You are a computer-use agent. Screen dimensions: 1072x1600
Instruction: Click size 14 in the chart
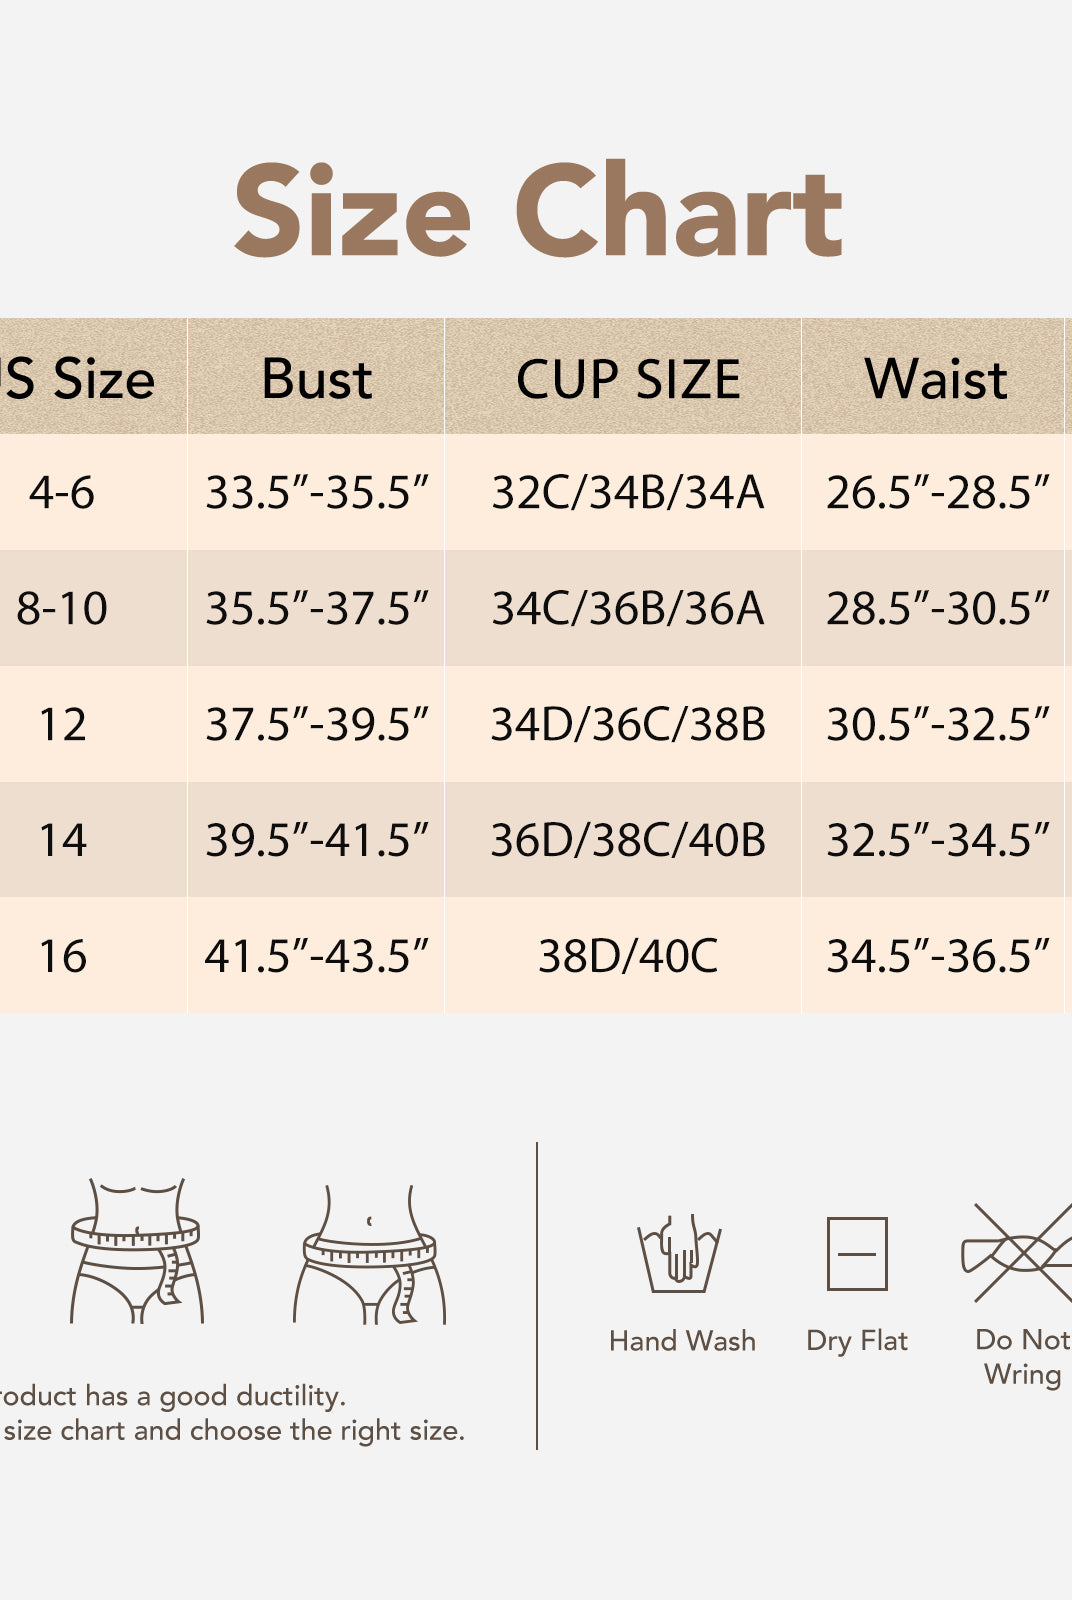[x=62, y=840]
